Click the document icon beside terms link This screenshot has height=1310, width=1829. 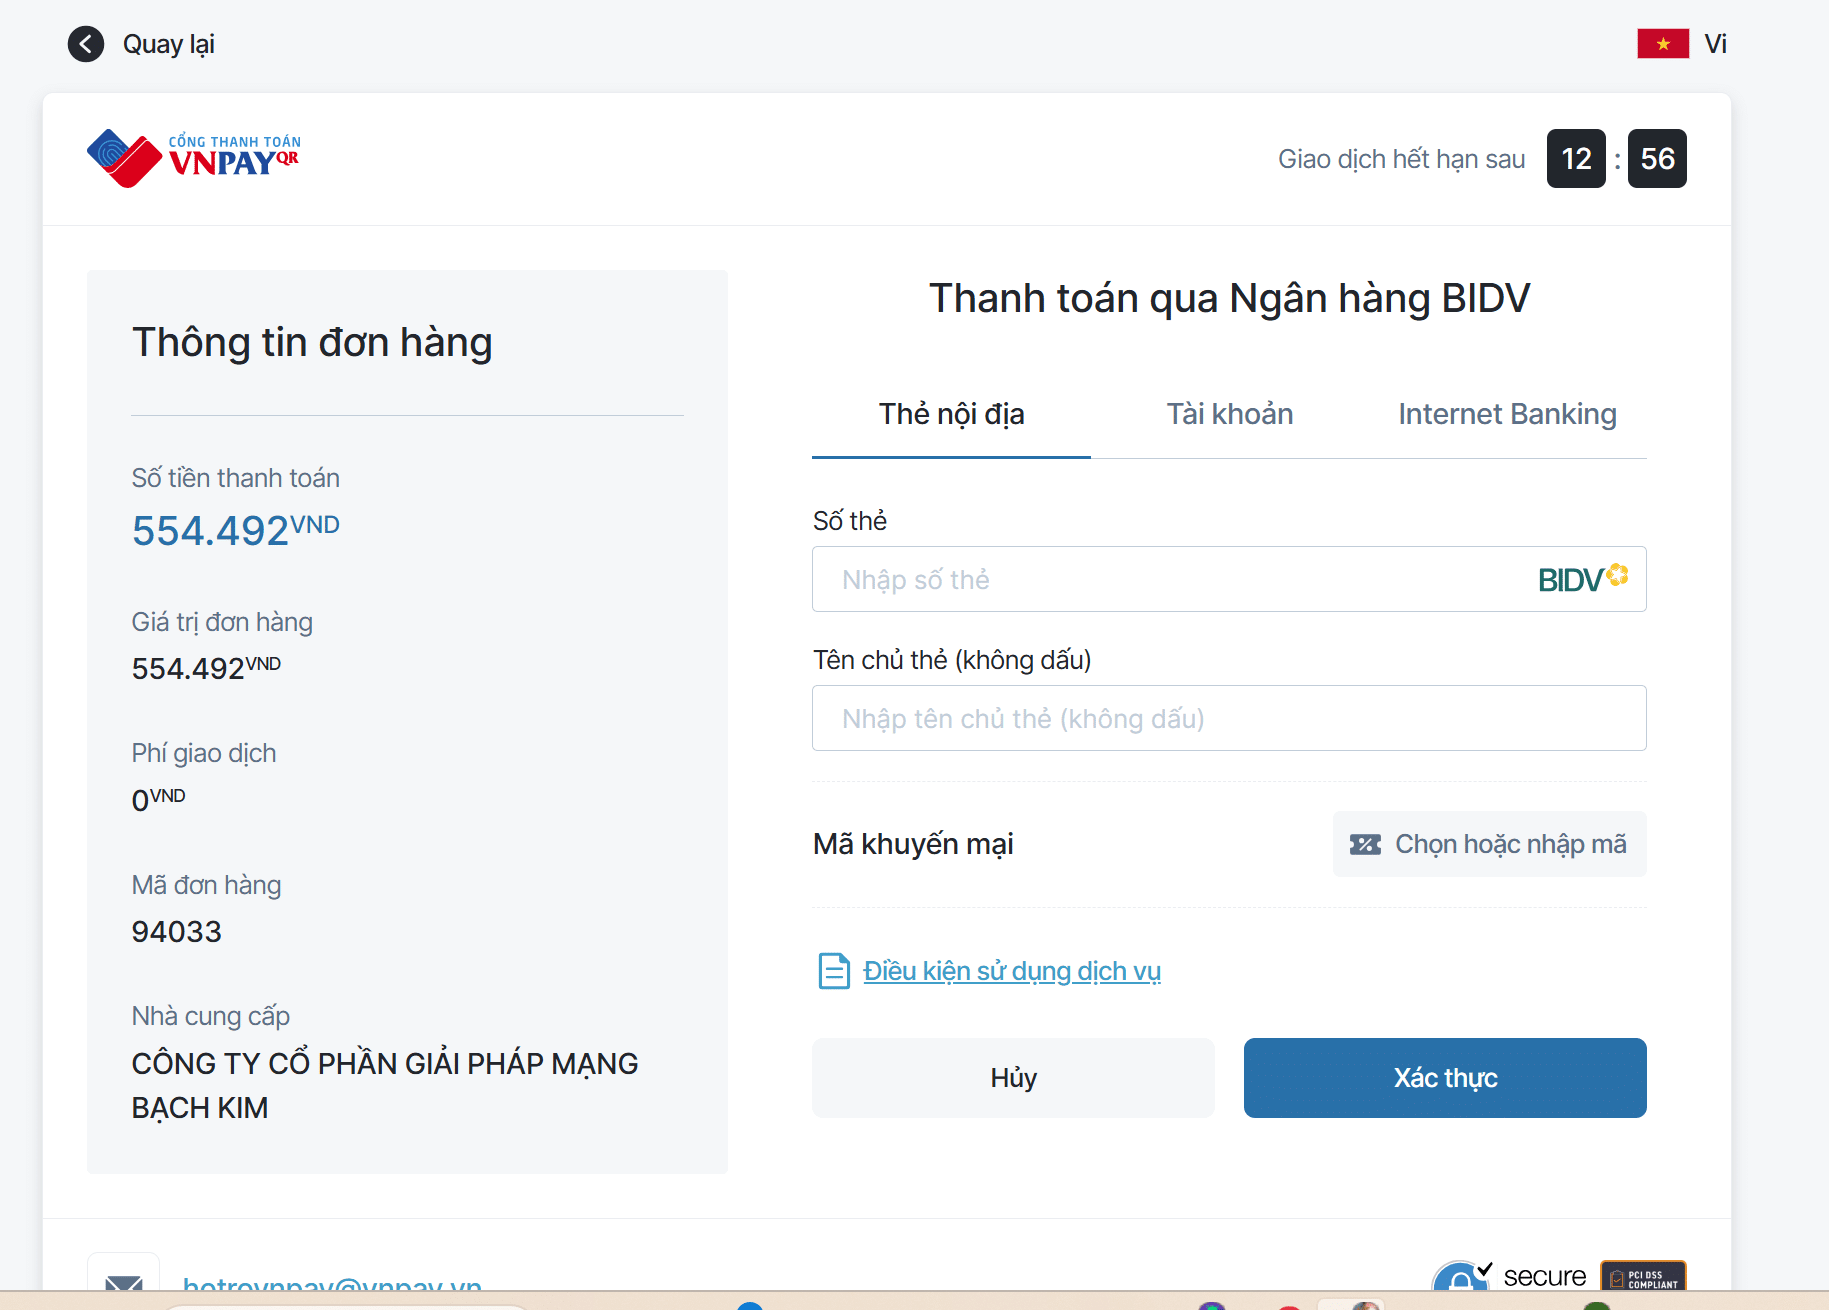click(833, 971)
